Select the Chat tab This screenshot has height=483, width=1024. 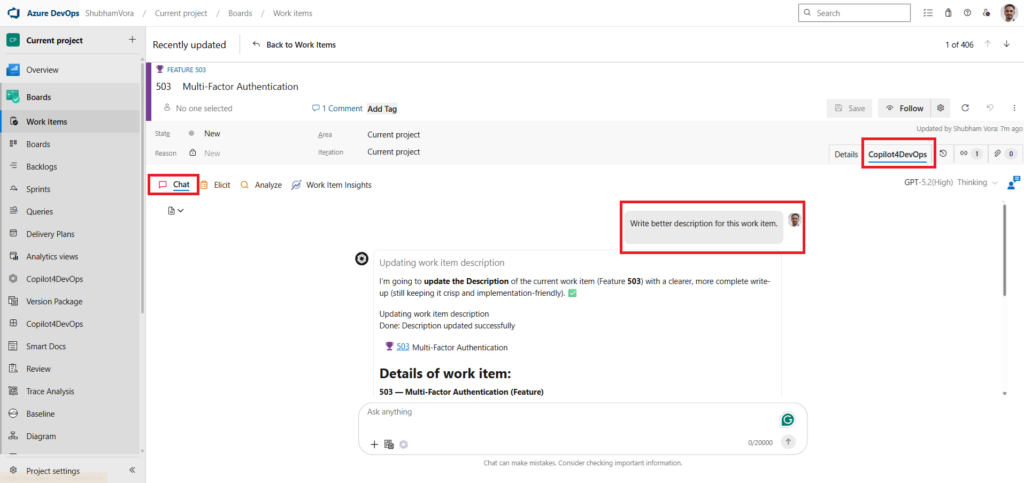pos(174,185)
